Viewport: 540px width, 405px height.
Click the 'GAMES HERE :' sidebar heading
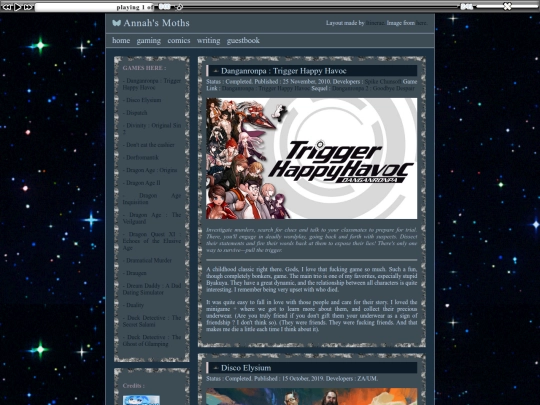click(144, 68)
